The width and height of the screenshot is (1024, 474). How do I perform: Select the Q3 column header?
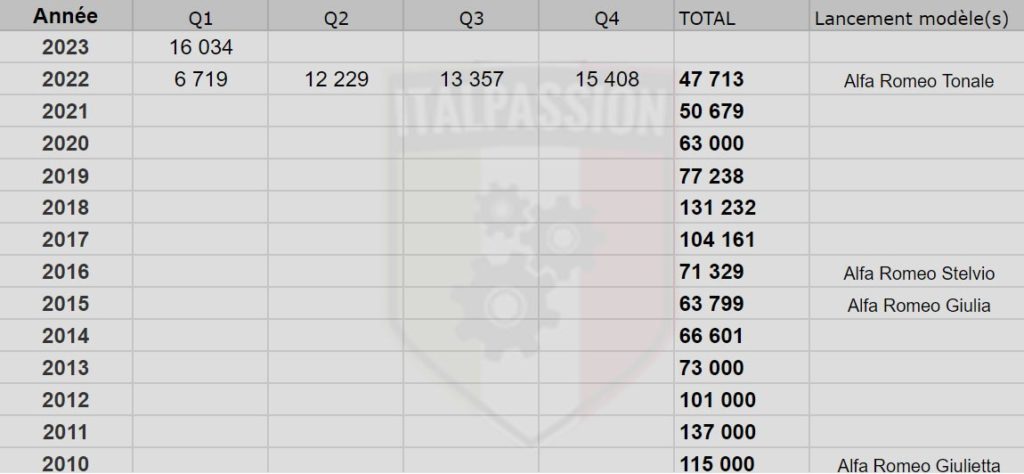[x=471, y=16]
